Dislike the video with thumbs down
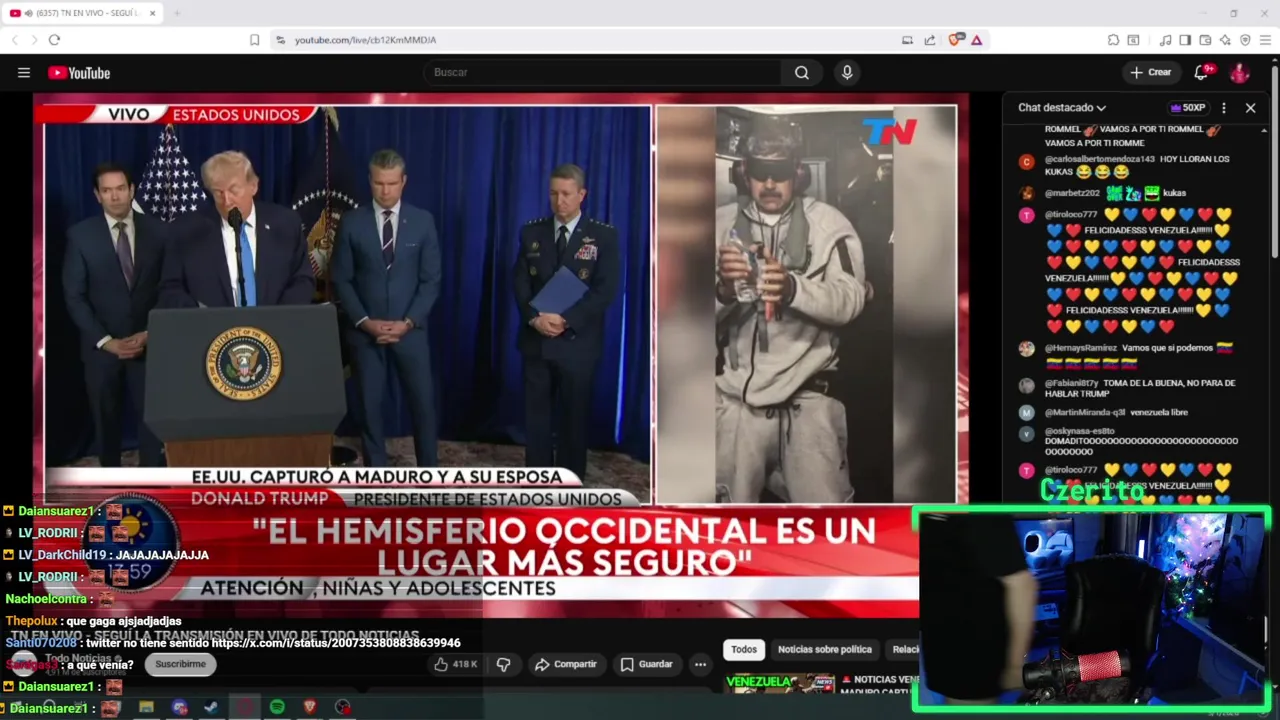 [503, 664]
